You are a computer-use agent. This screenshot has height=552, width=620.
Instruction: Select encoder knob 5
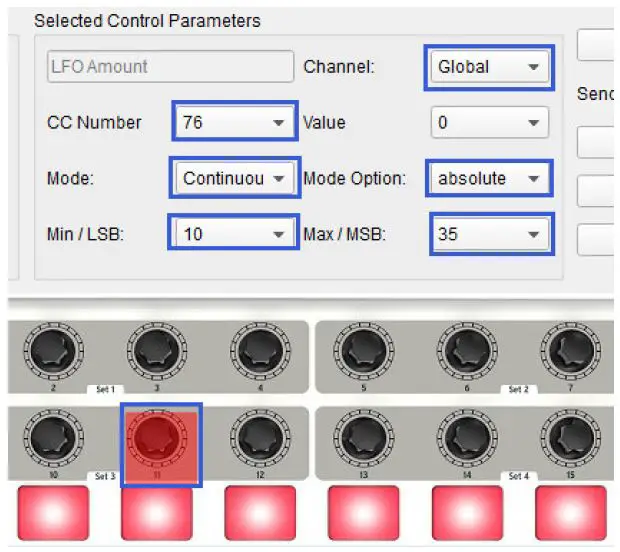pyautogui.click(x=364, y=352)
